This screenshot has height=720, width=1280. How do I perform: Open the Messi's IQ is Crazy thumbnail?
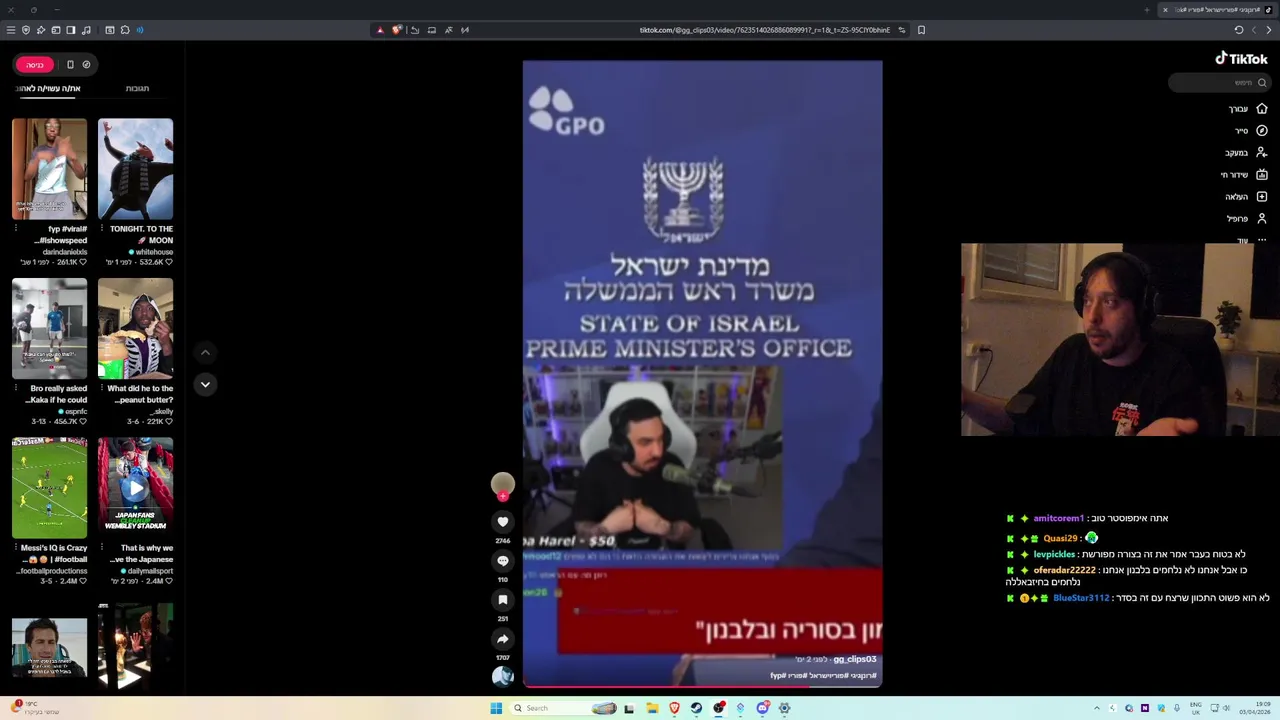click(49, 487)
